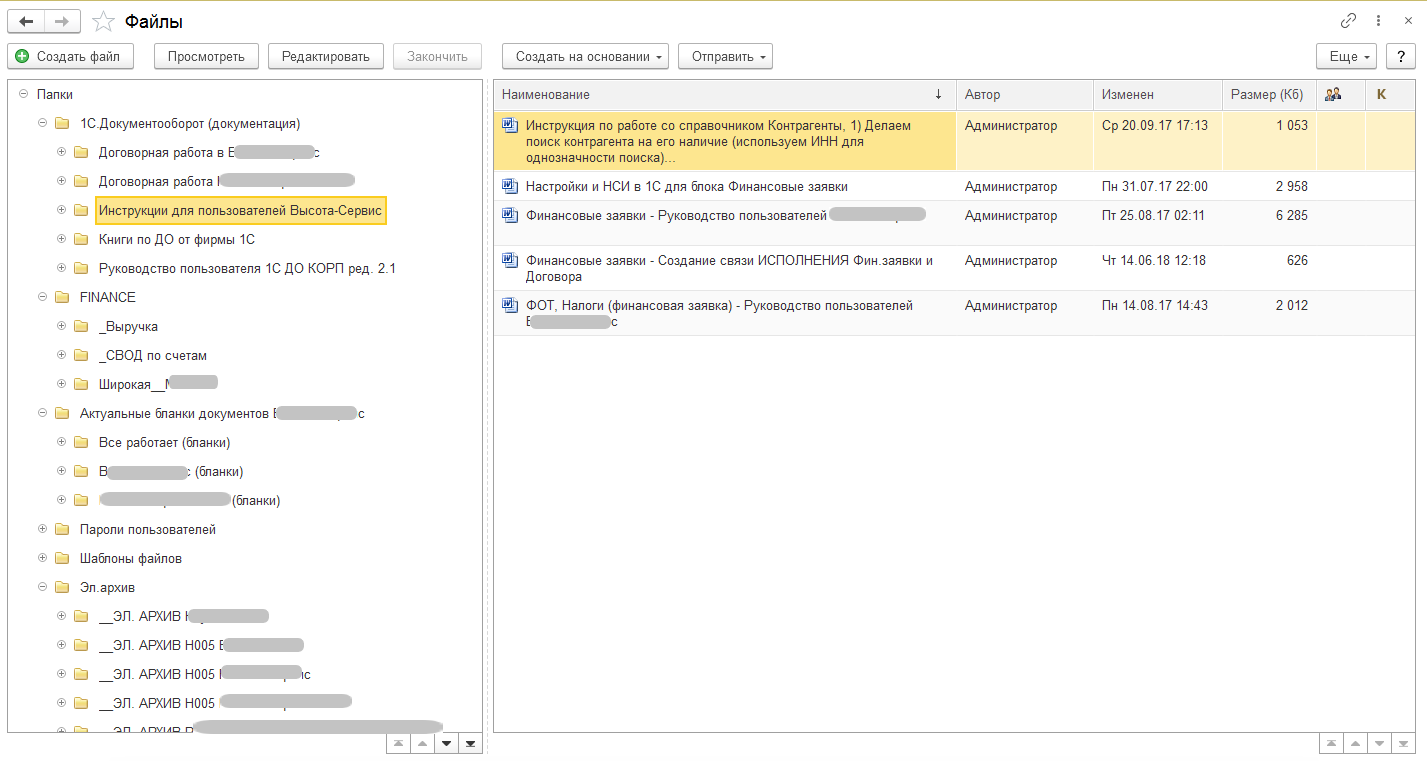Collapse the Эл.архив folder

42,588
